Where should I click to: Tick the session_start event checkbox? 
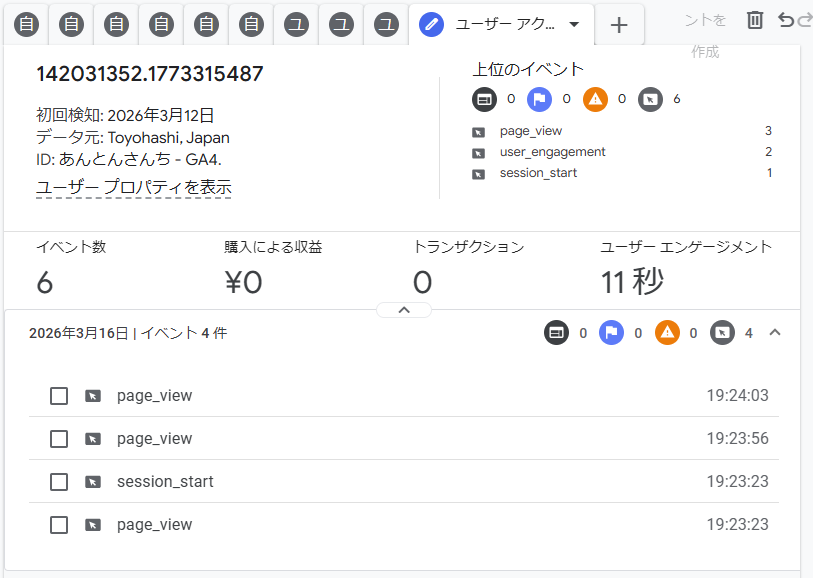point(59,482)
